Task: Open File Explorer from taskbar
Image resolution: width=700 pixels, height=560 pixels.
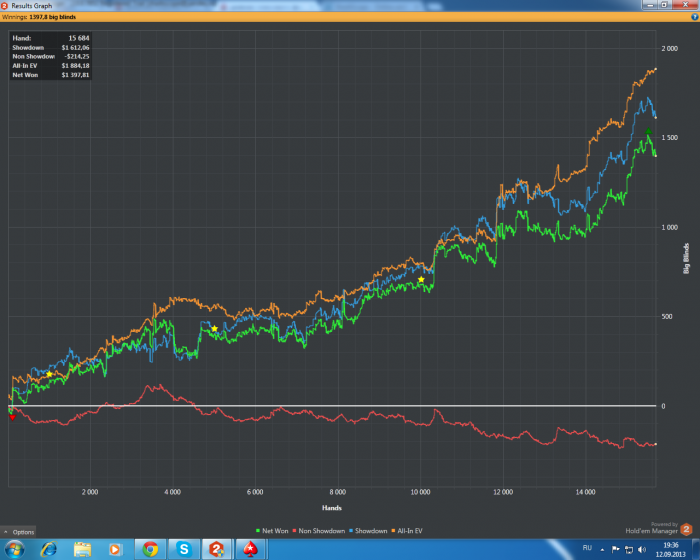Action: [x=82, y=549]
